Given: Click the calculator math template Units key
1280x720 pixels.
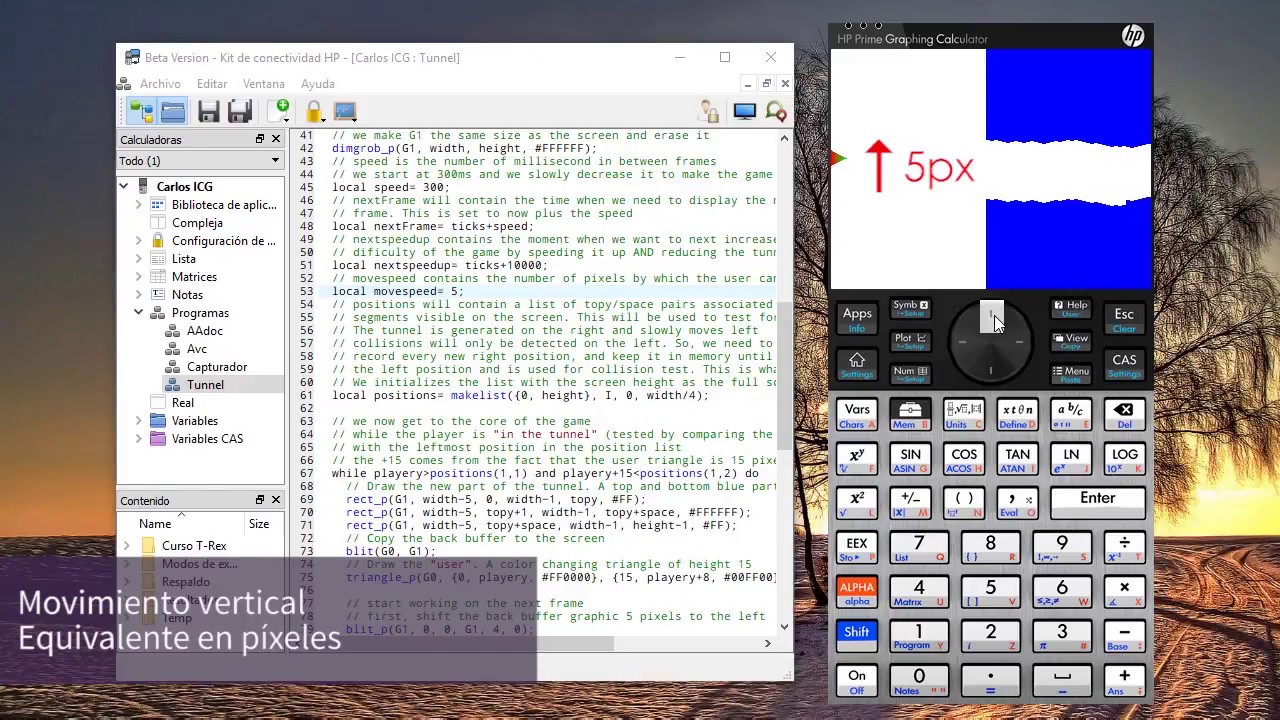Looking at the screenshot, I should click(x=963, y=413).
